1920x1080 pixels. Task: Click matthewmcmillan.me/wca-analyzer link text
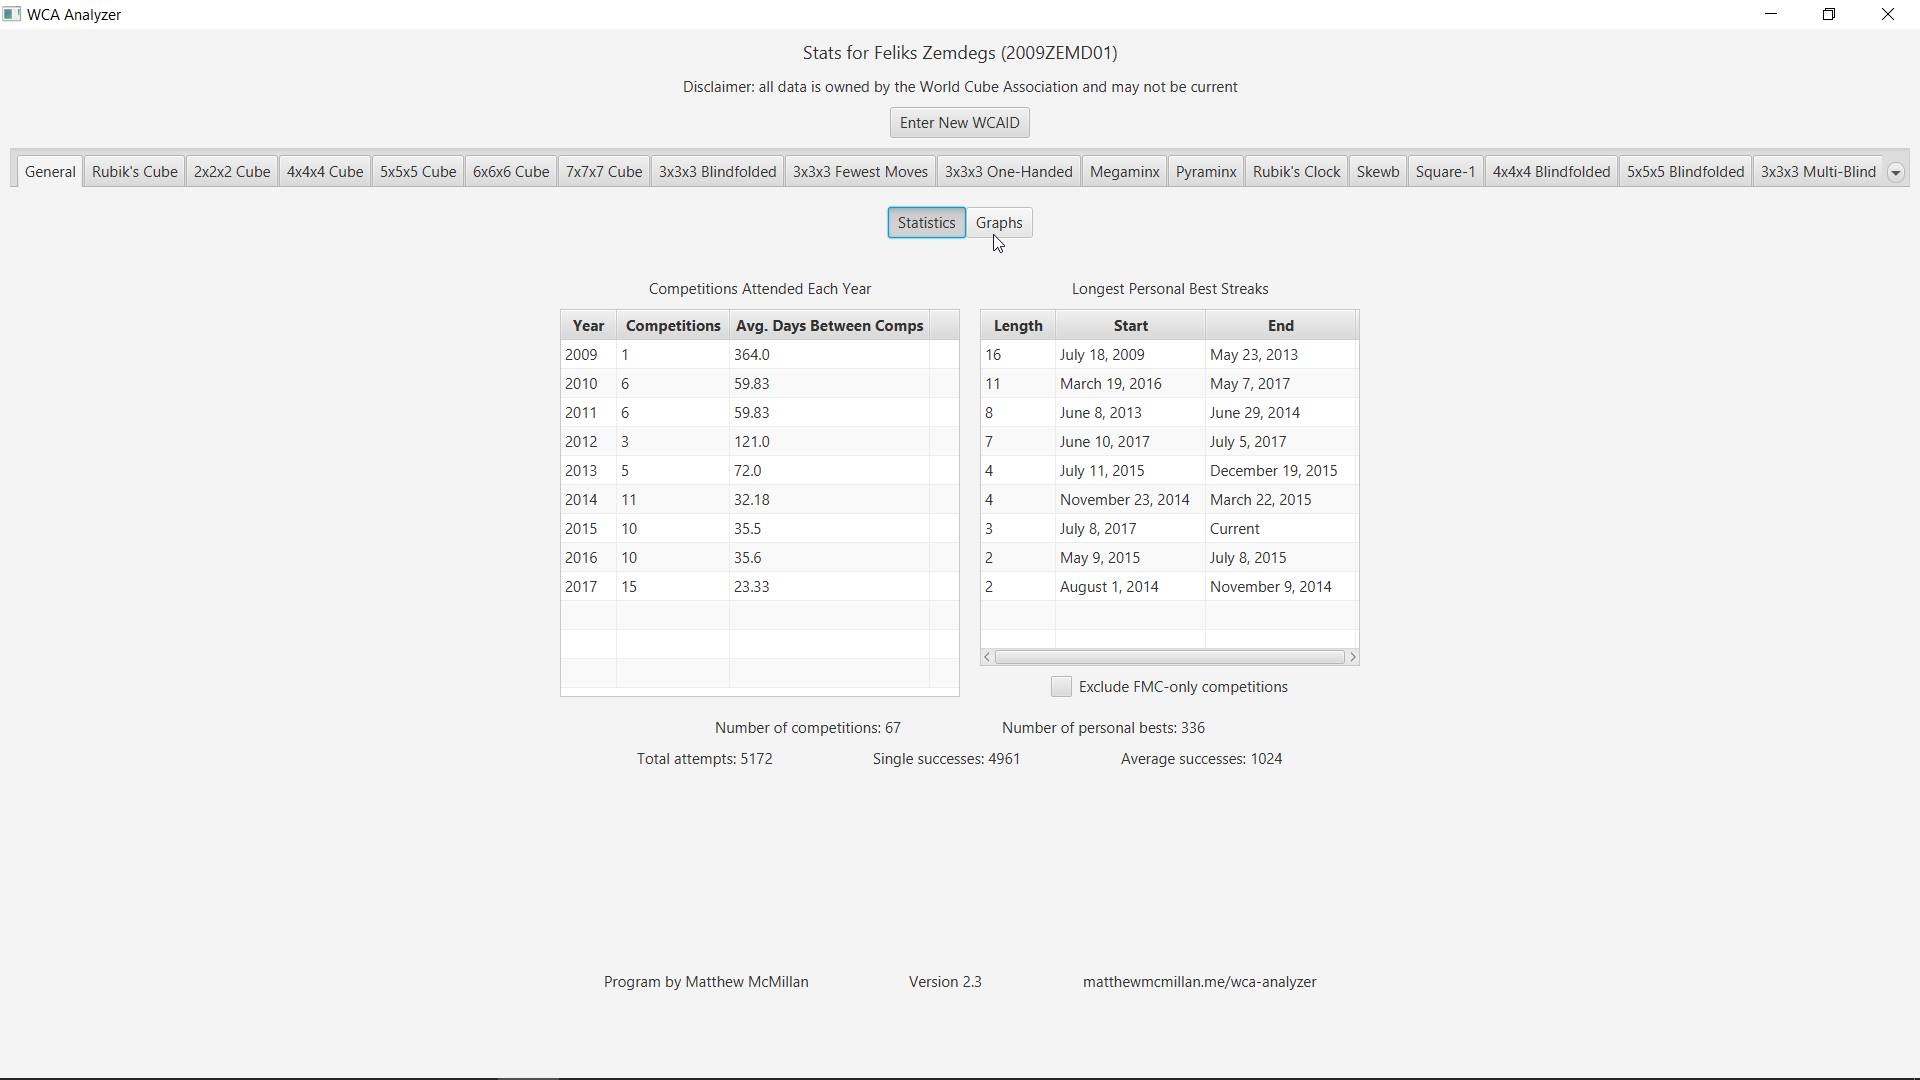click(x=1199, y=982)
